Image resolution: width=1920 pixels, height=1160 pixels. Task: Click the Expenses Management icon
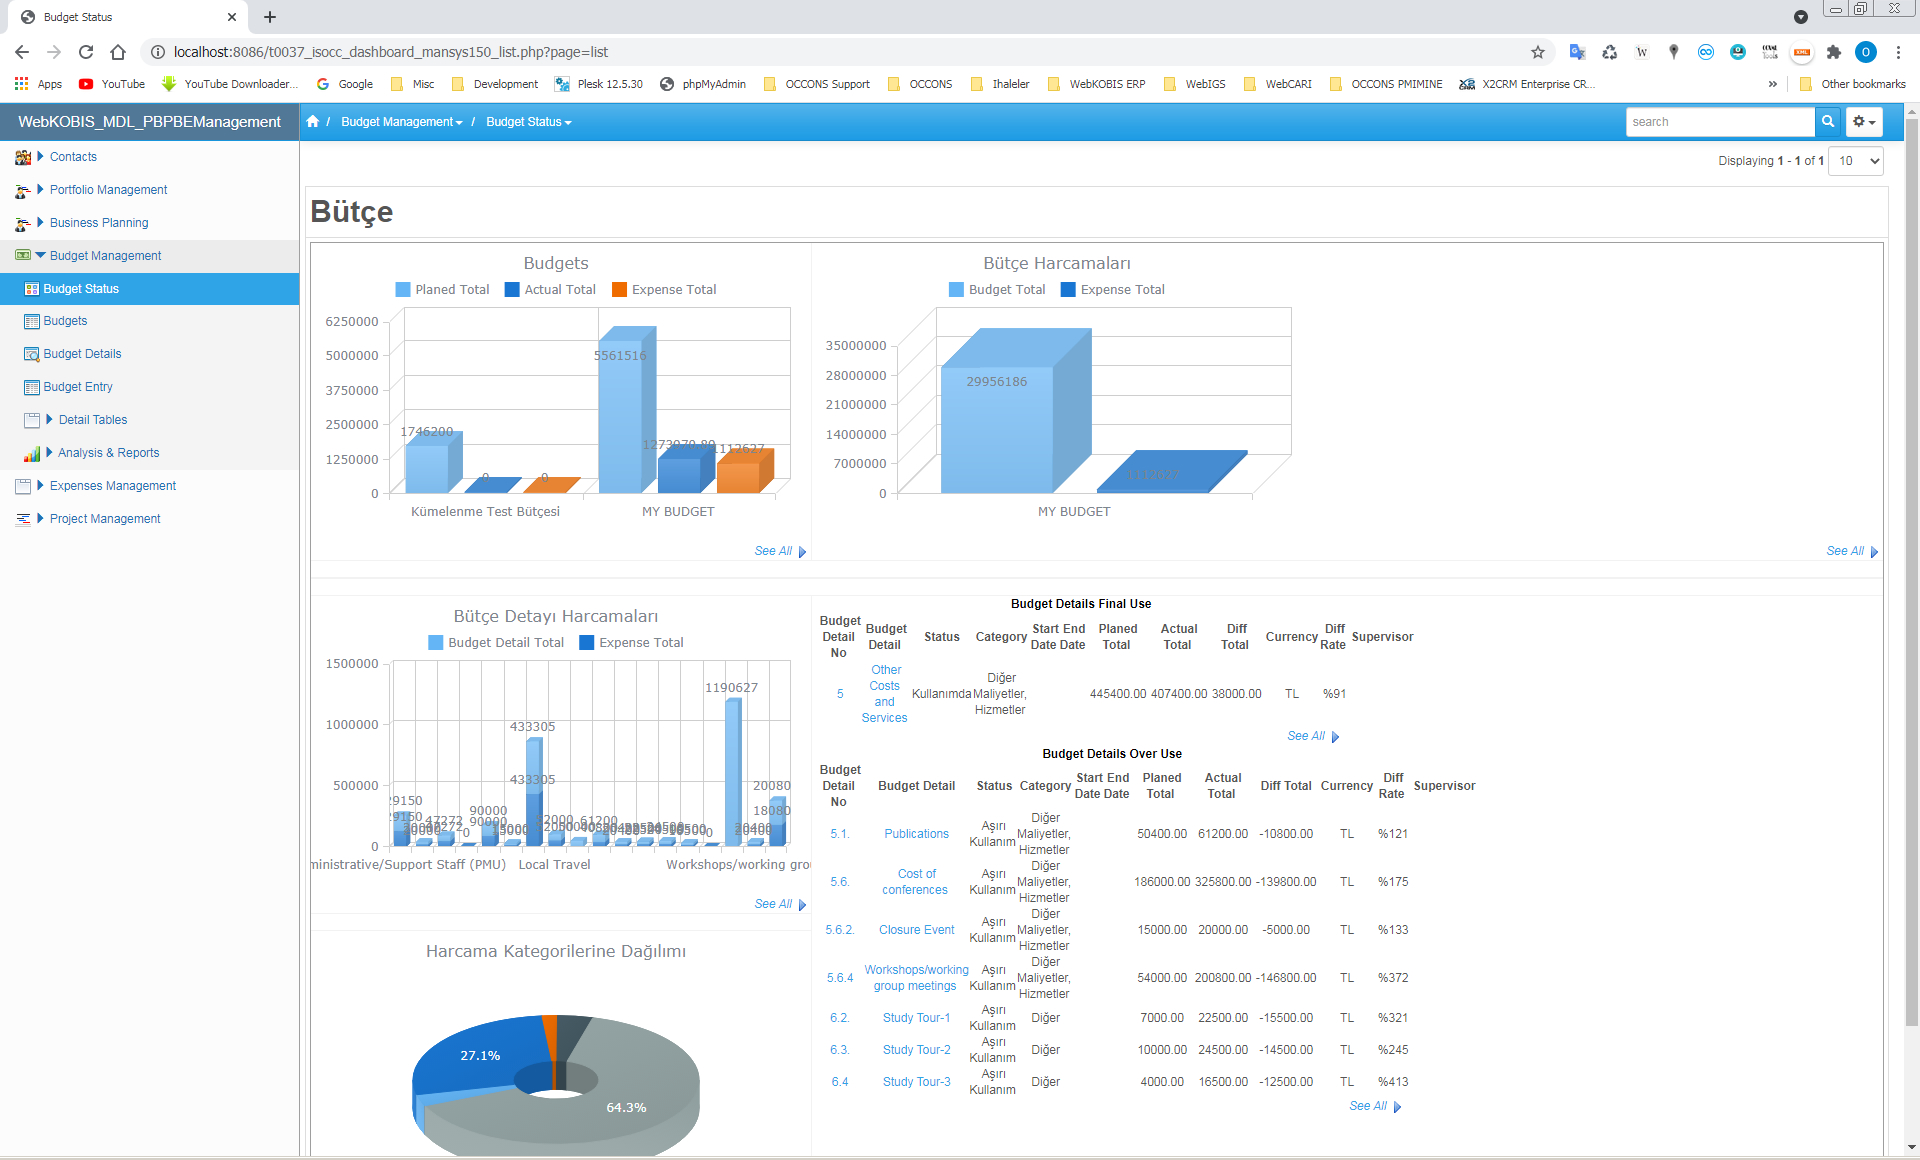coord(23,486)
